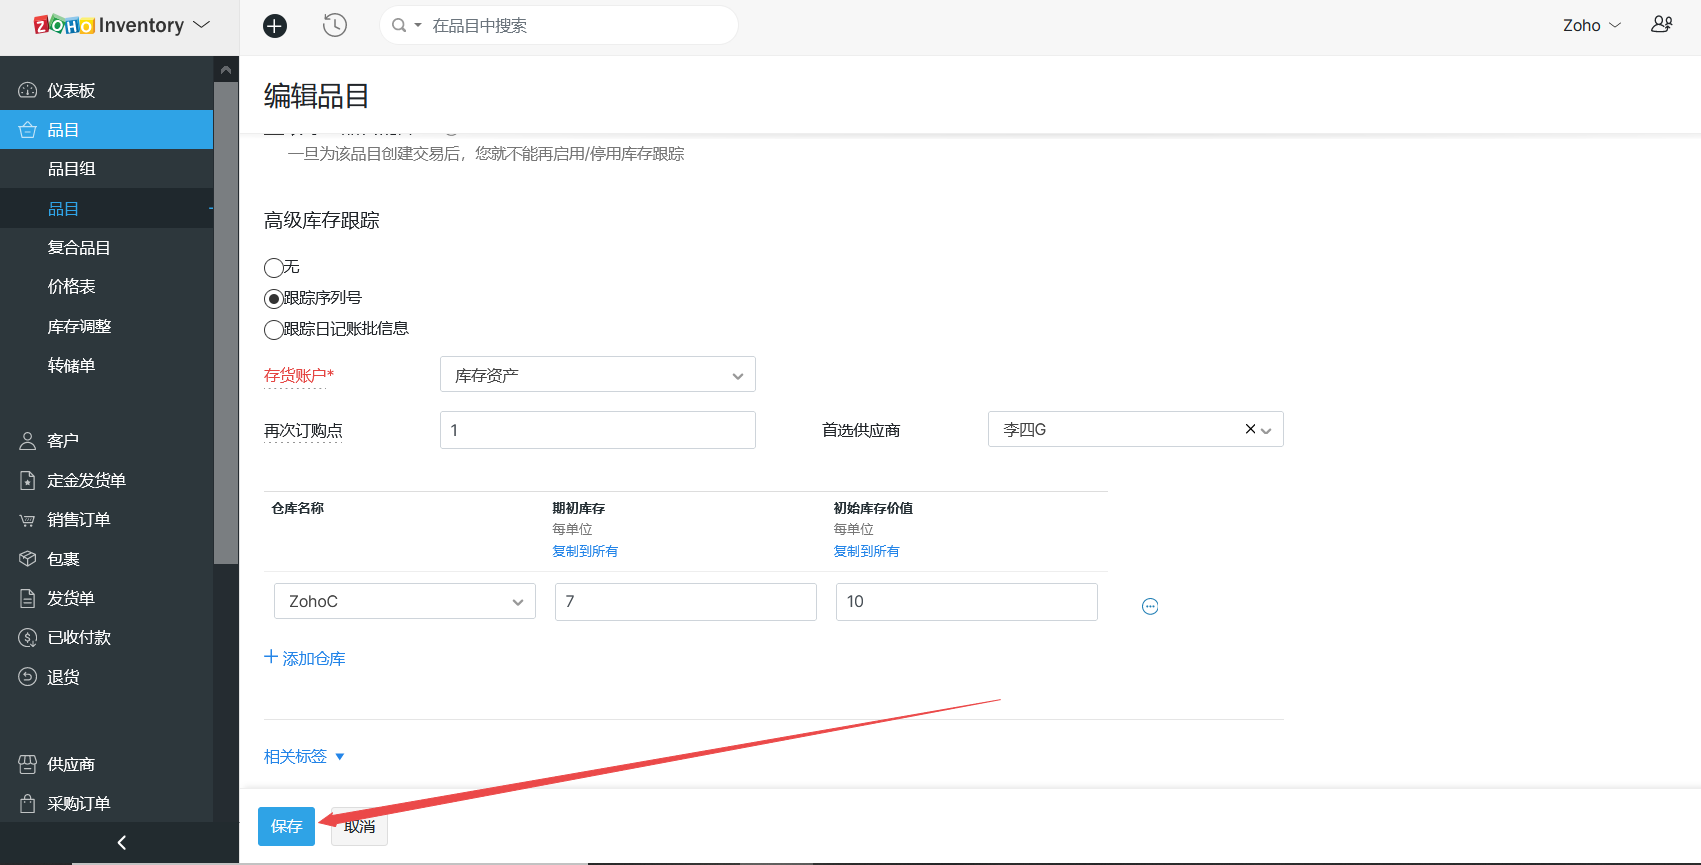The height and width of the screenshot is (865, 1701).
Task: Open the recent activity history icon
Action: (x=335, y=26)
